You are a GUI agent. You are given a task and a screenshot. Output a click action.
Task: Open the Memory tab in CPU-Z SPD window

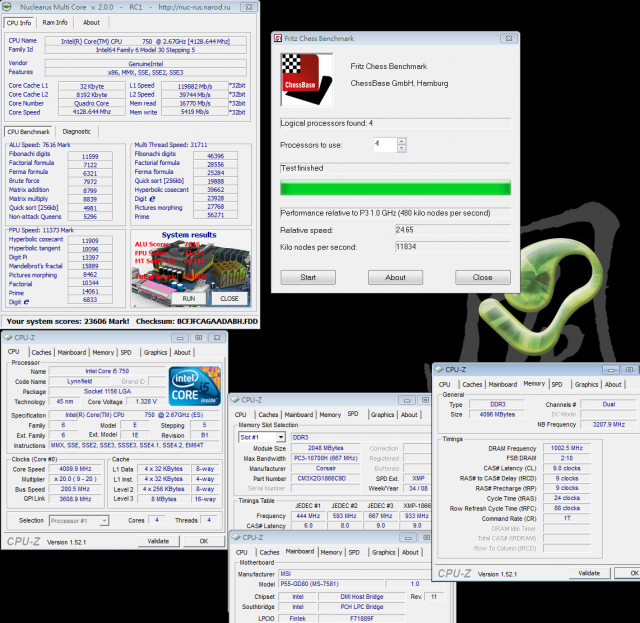(x=330, y=414)
